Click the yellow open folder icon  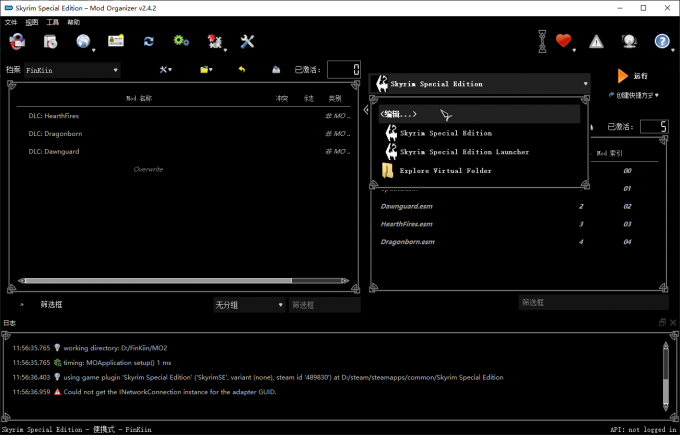click(x=206, y=69)
